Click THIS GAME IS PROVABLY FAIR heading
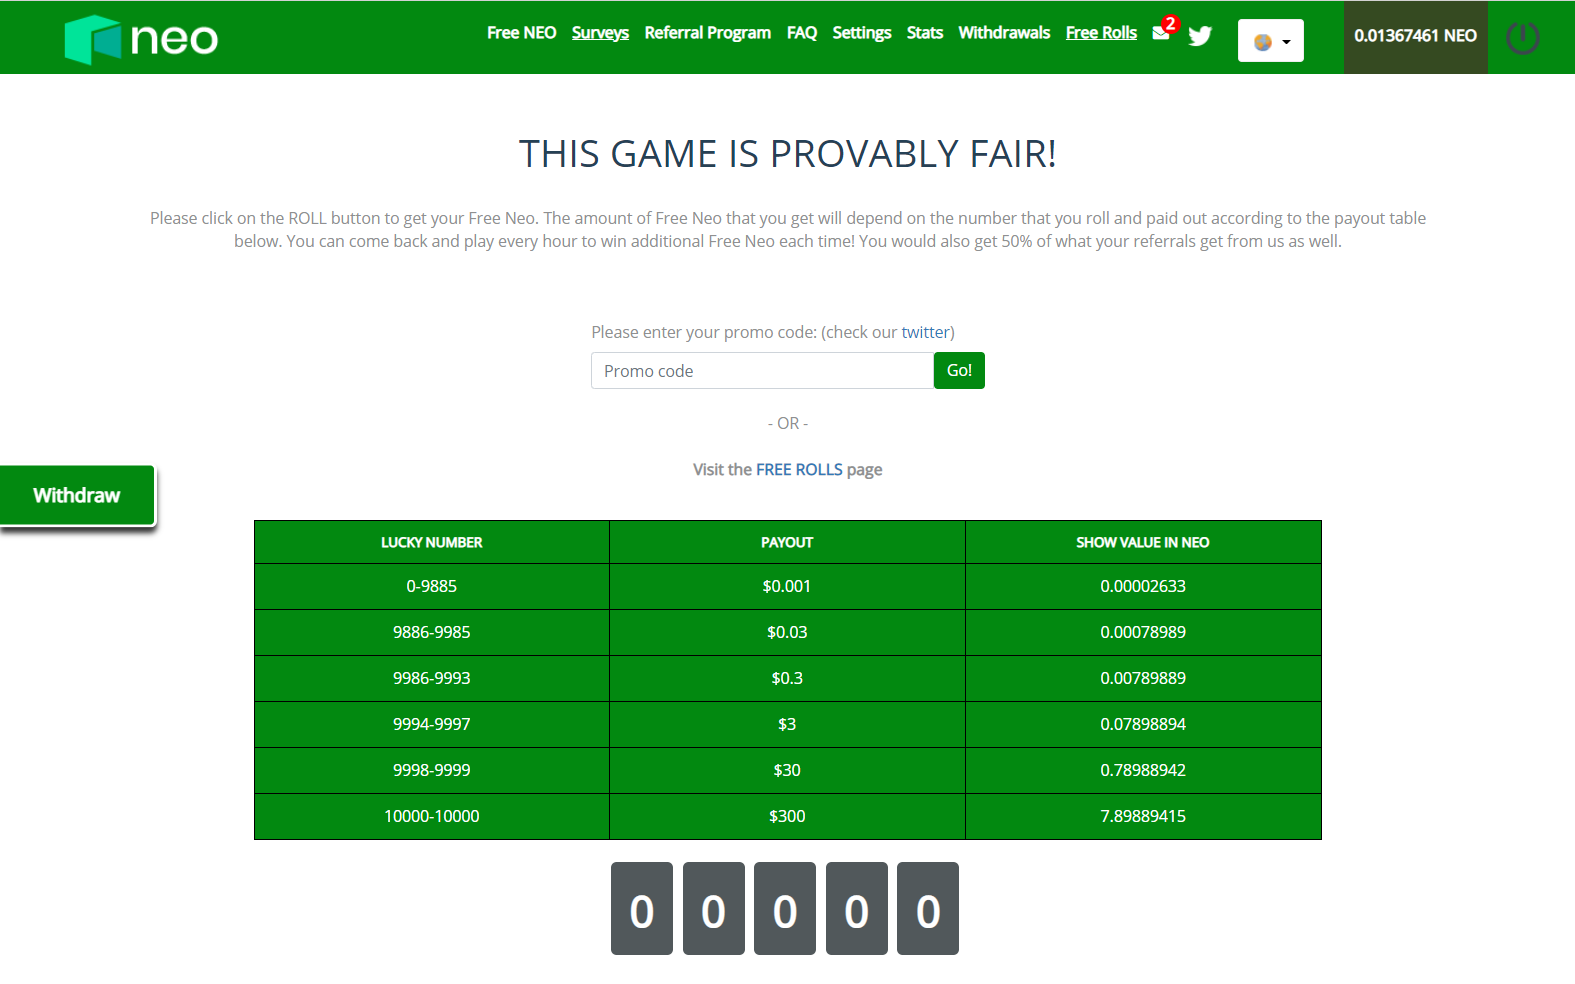 pyautogui.click(x=788, y=154)
